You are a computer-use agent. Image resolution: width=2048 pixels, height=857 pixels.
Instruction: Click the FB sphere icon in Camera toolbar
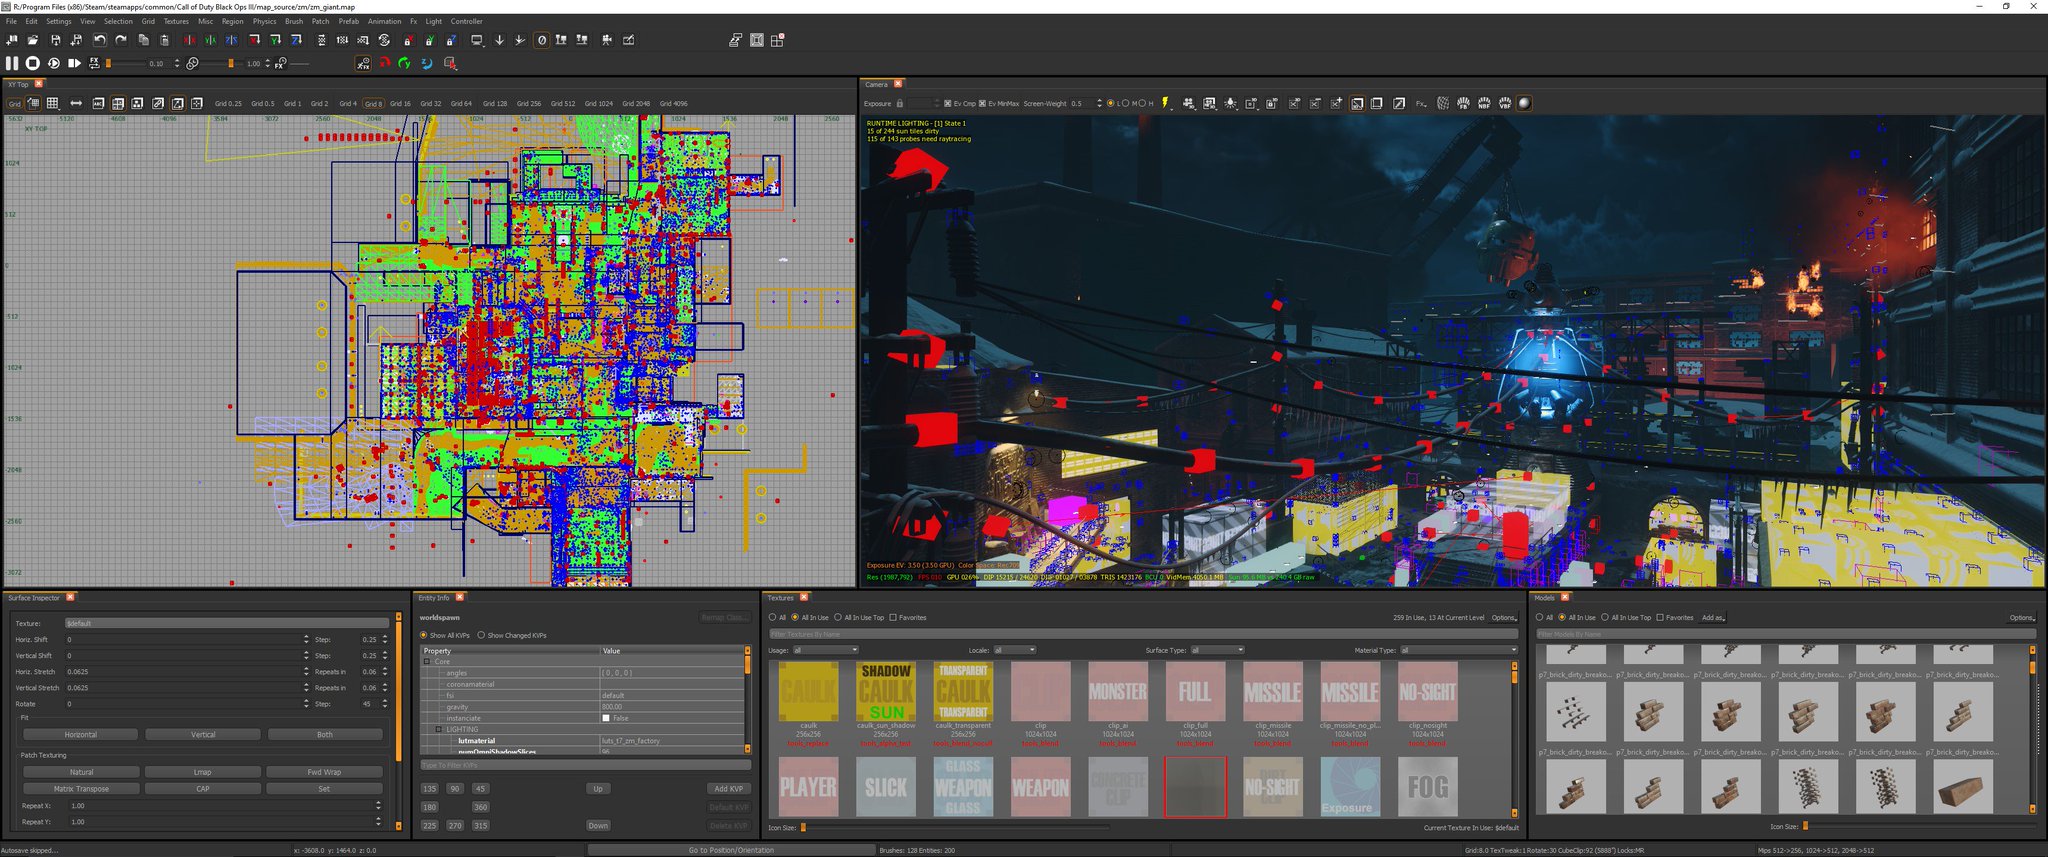click(x=1463, y=103)
